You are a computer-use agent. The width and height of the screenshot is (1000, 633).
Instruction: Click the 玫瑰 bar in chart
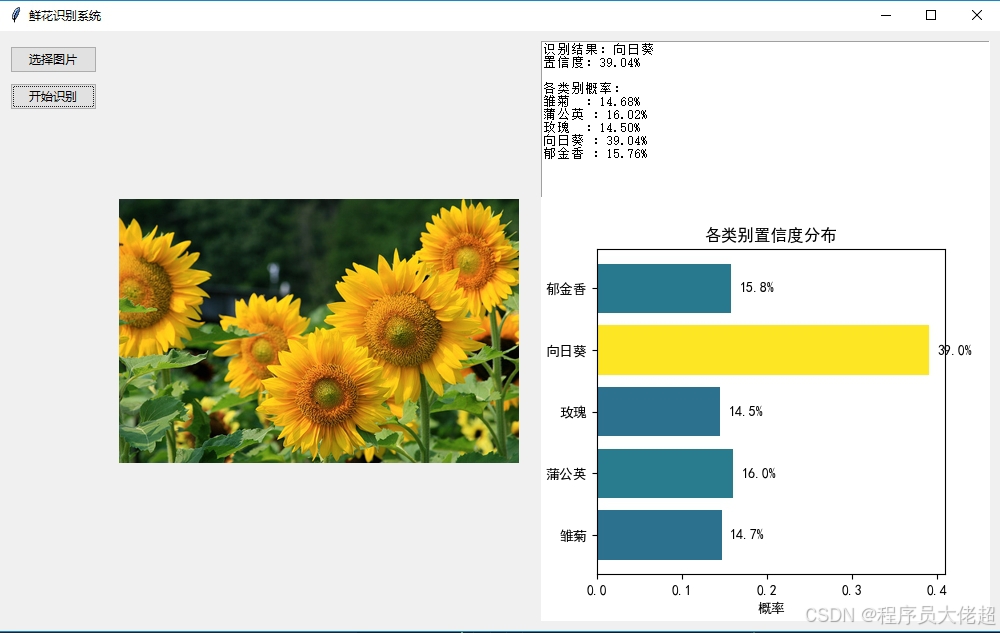(x=659, y=411)
